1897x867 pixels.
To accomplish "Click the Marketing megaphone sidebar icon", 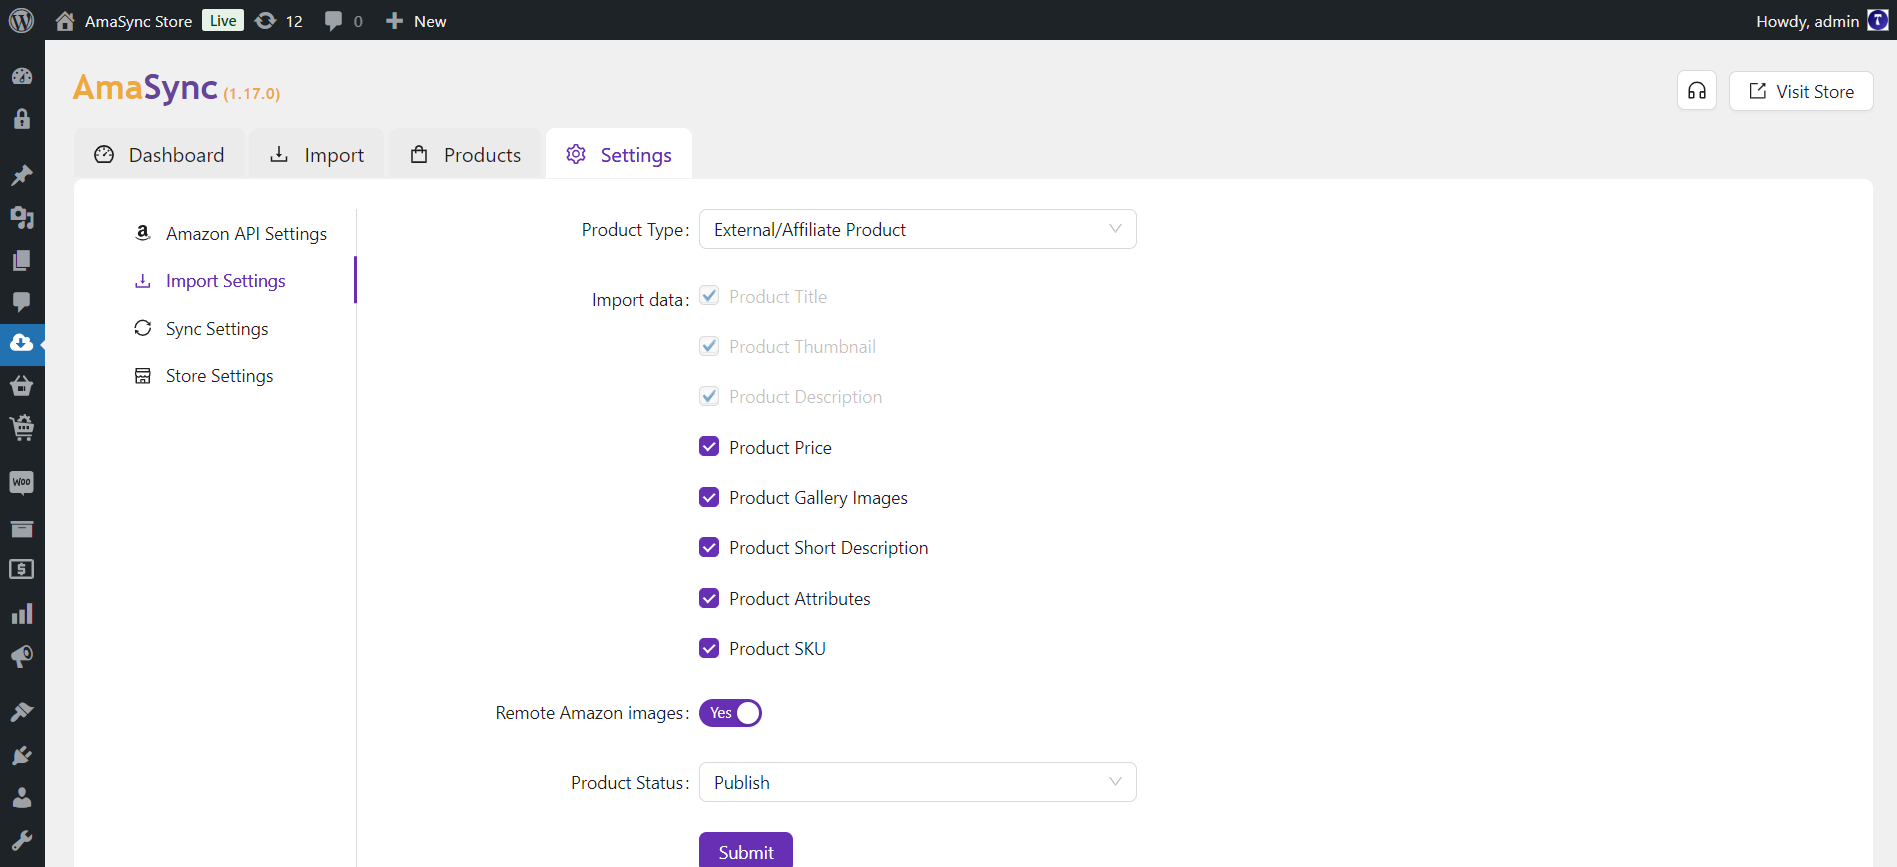I will click(21, 656).
